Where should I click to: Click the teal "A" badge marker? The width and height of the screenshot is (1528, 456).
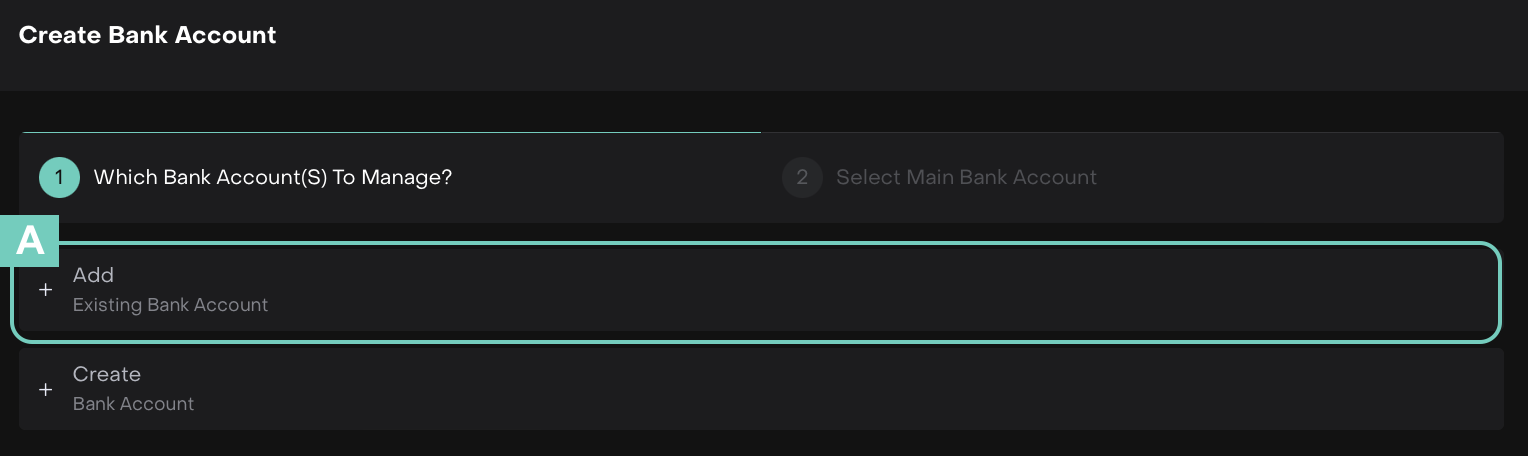[x=31, y=242]
